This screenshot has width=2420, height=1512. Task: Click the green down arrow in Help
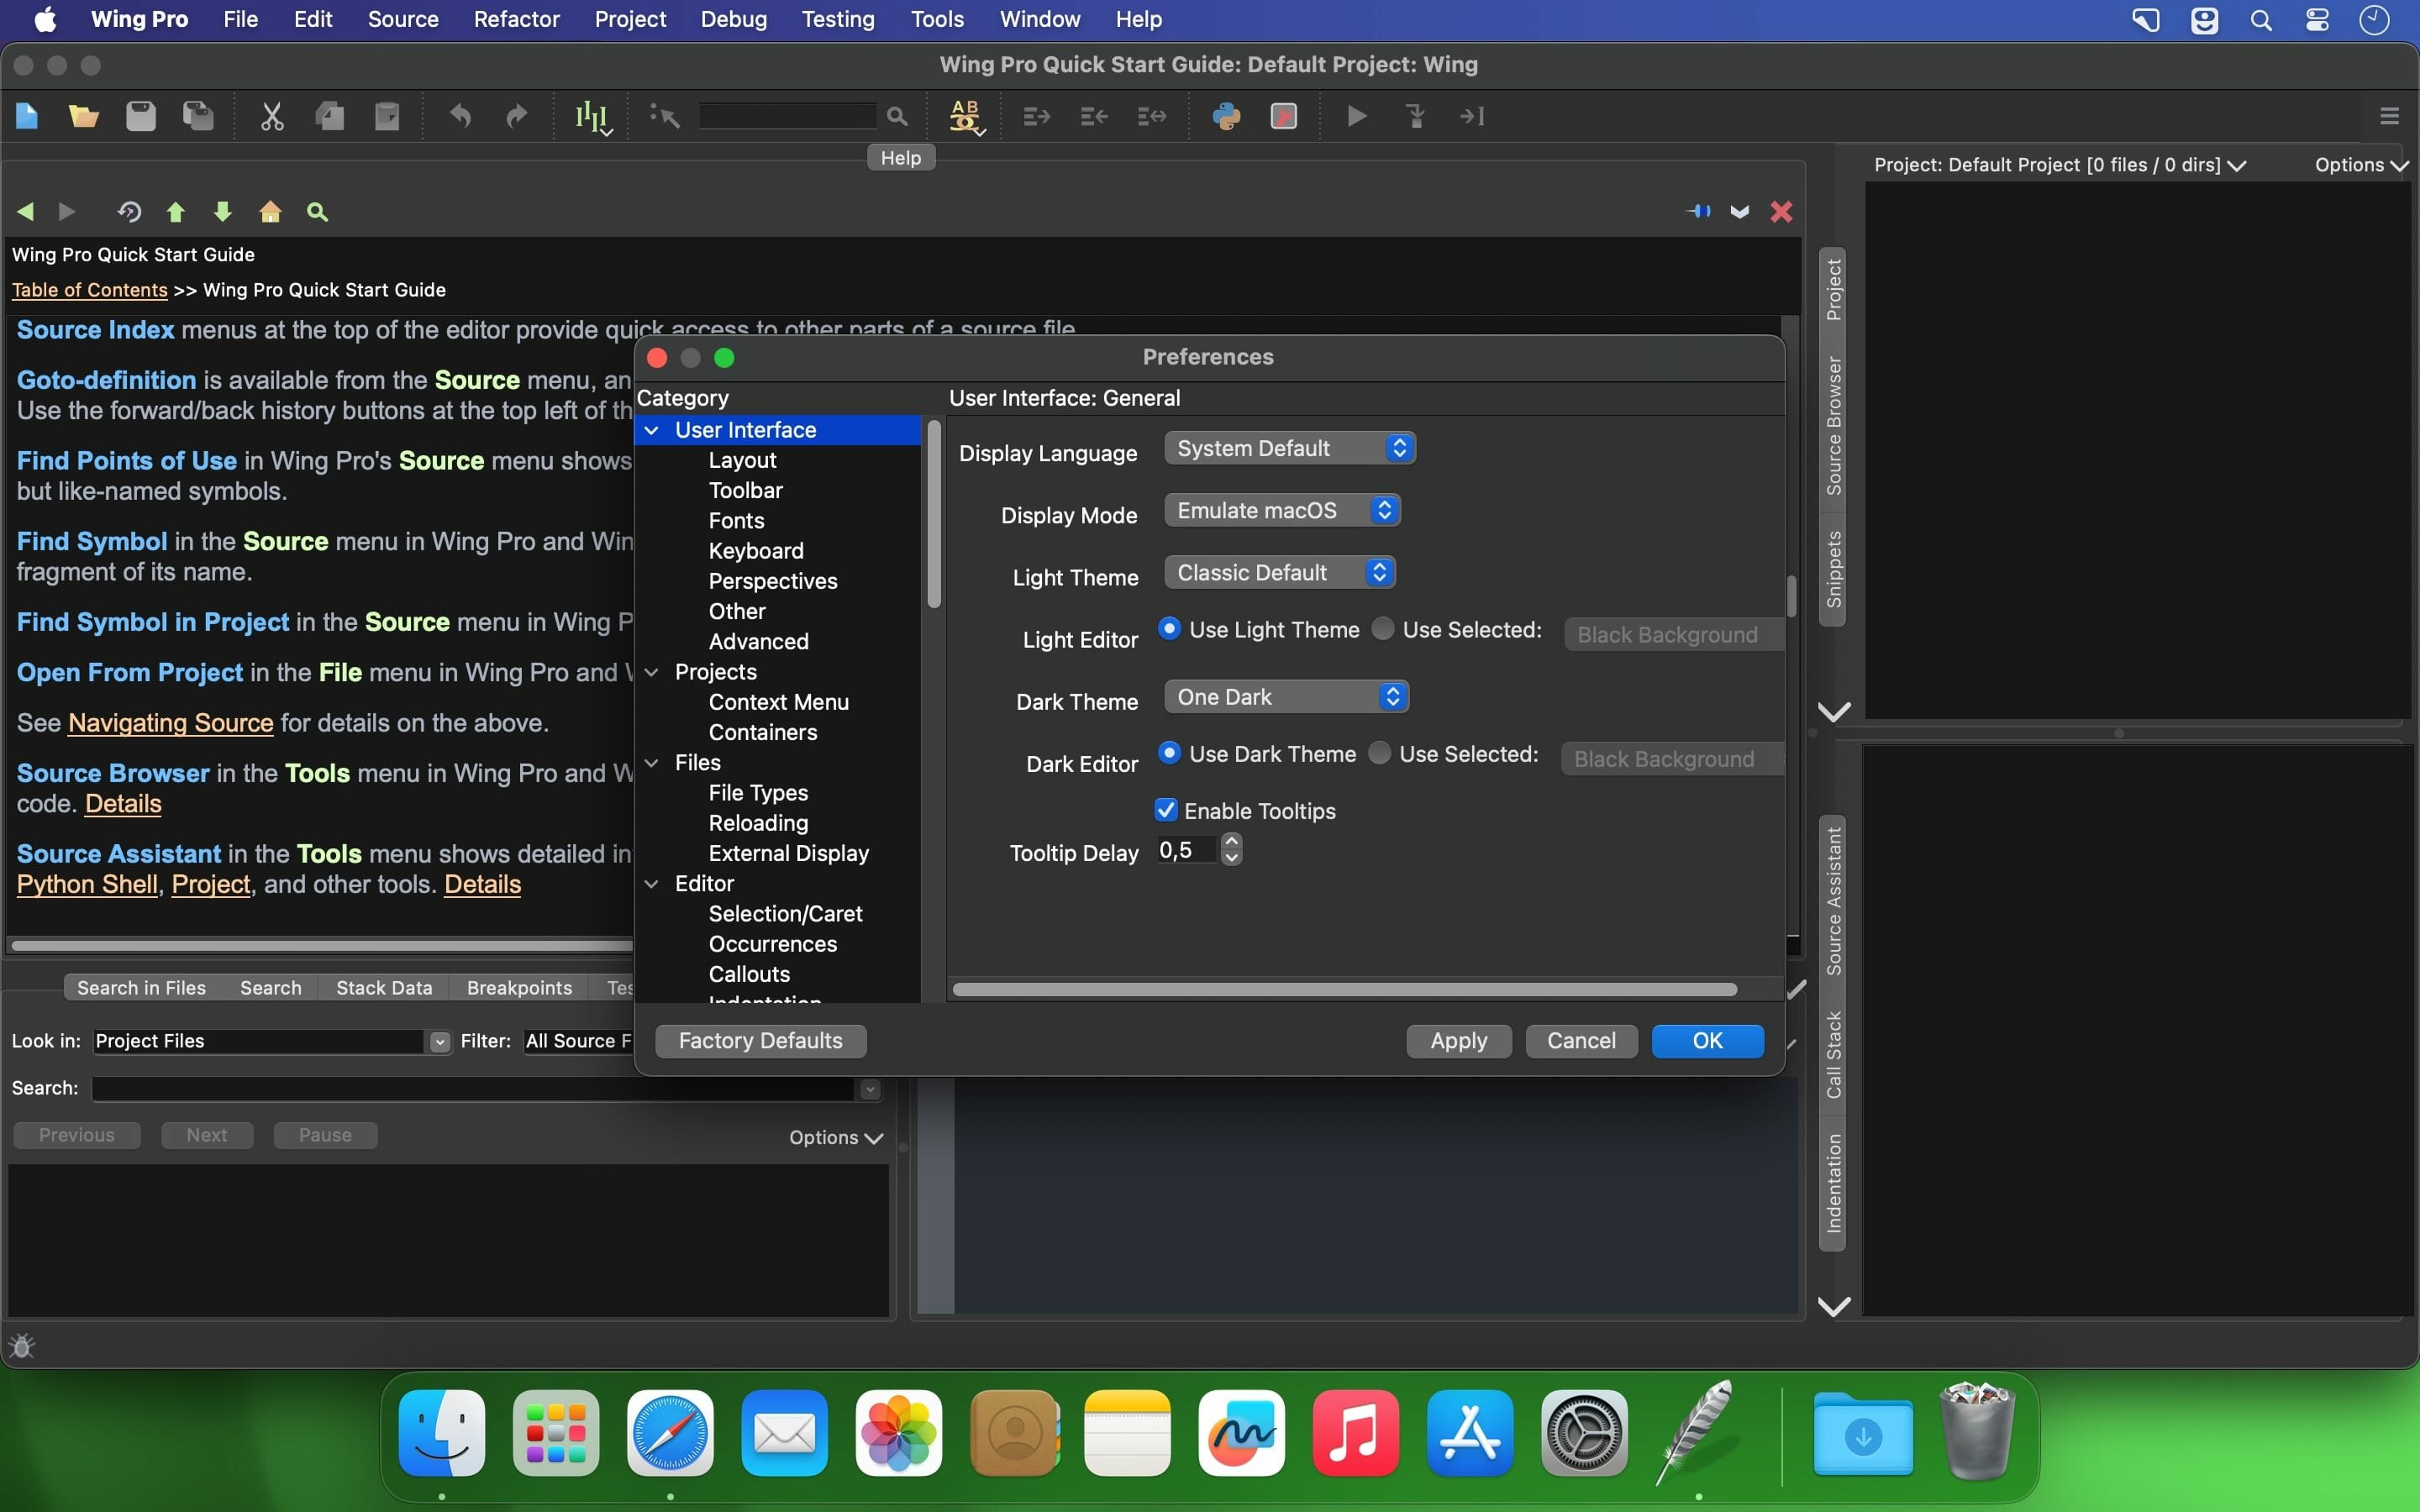tap(223, 212)
